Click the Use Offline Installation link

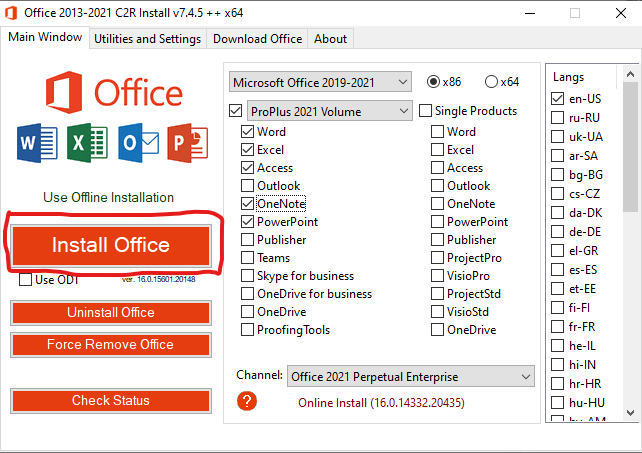coord(109,197)
